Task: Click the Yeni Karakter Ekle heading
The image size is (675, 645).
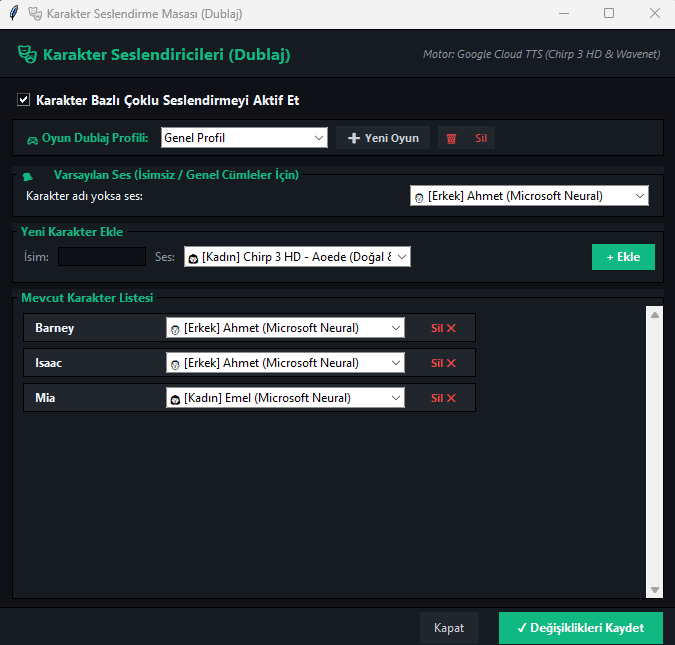Action: [x=72, y=232]
